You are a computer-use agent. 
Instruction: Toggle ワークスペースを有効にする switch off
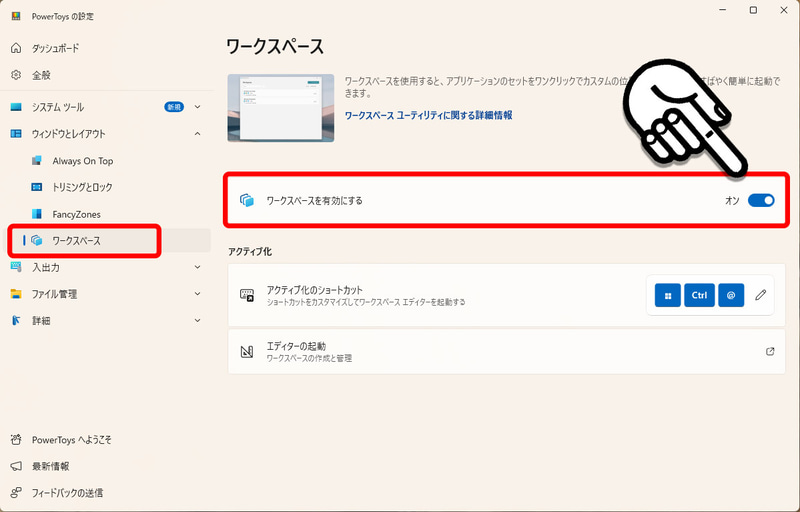[761, 200]
